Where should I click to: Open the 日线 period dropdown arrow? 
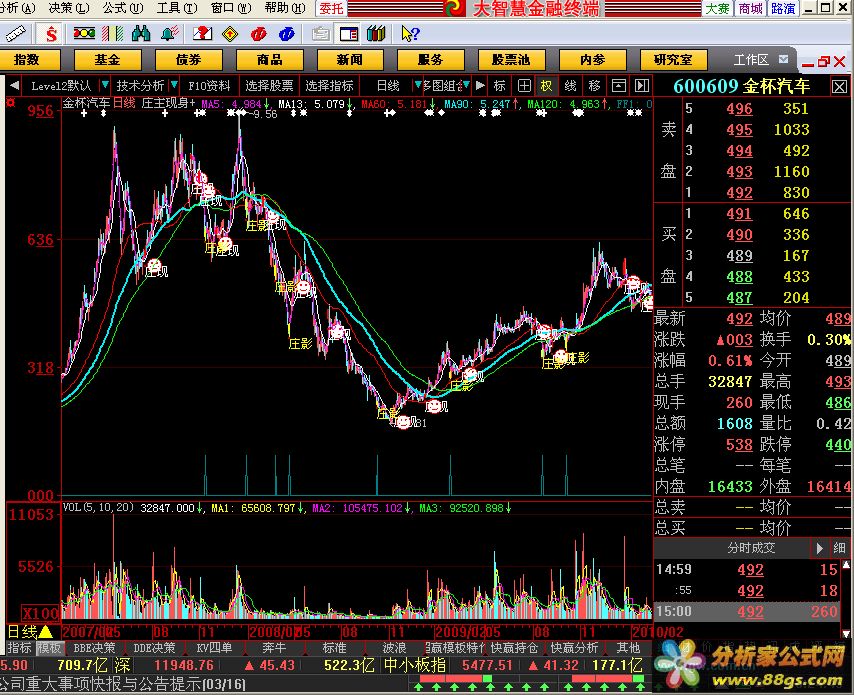[x=418, y=85]
